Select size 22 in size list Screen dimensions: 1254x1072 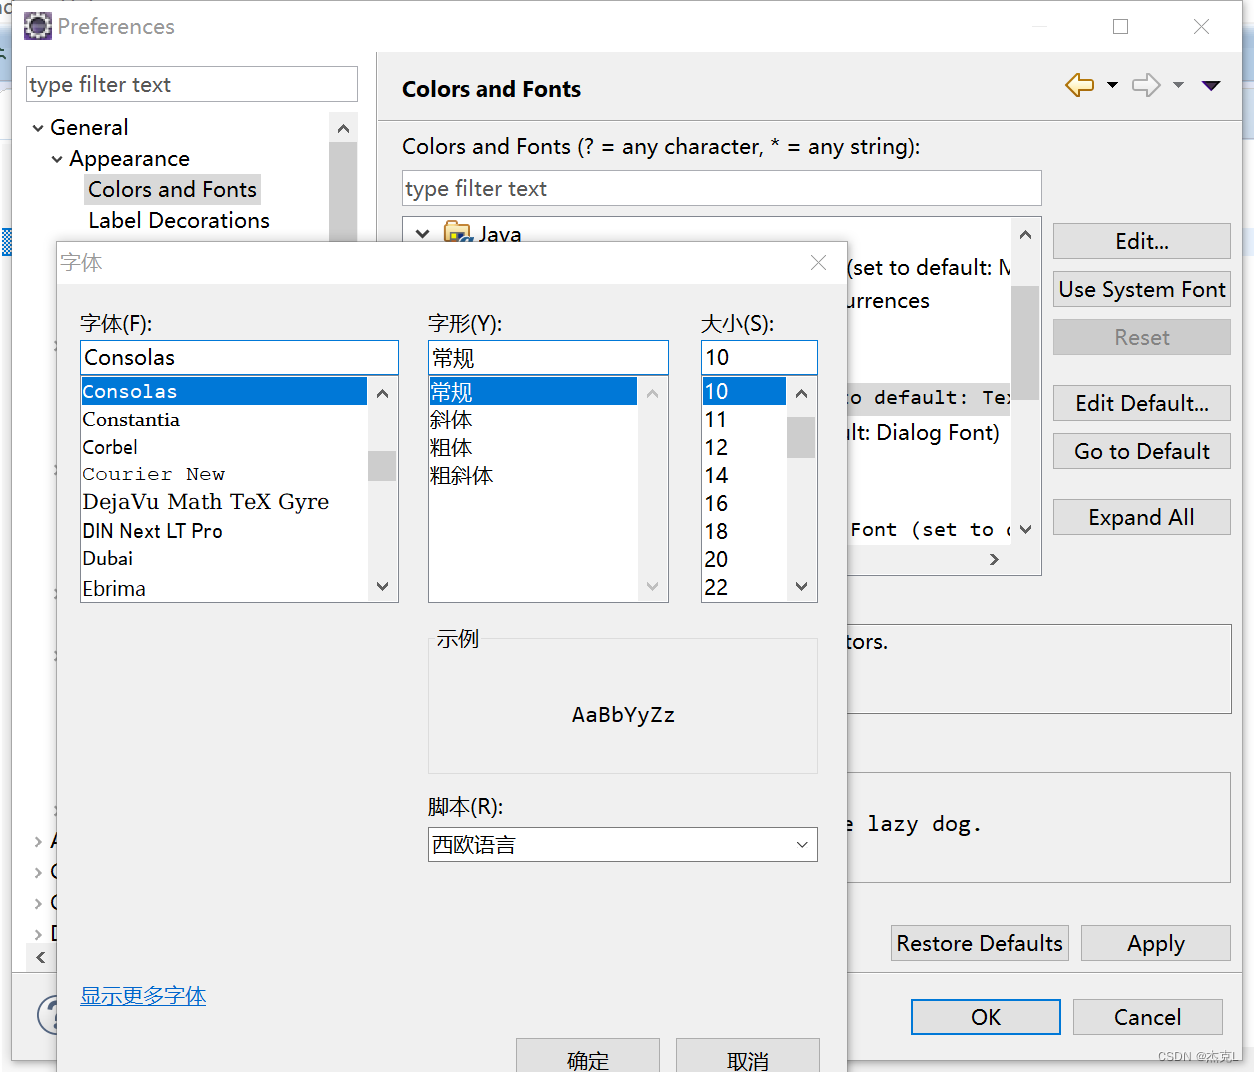pos(716,587)
